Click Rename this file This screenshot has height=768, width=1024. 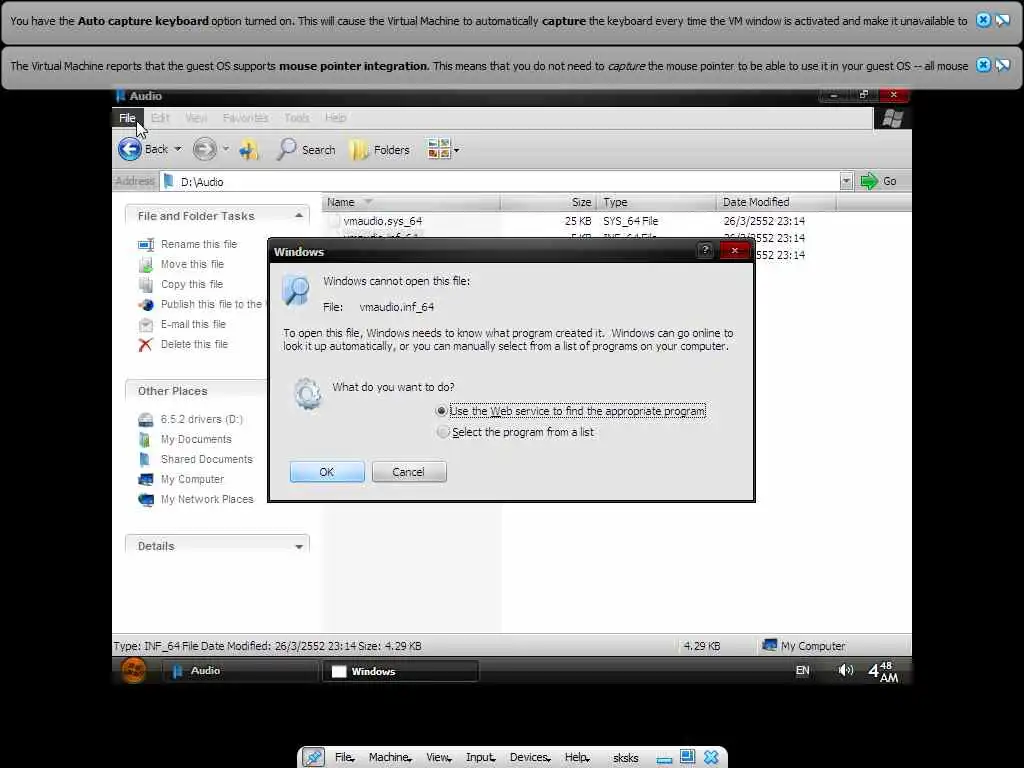pos(199,244)
